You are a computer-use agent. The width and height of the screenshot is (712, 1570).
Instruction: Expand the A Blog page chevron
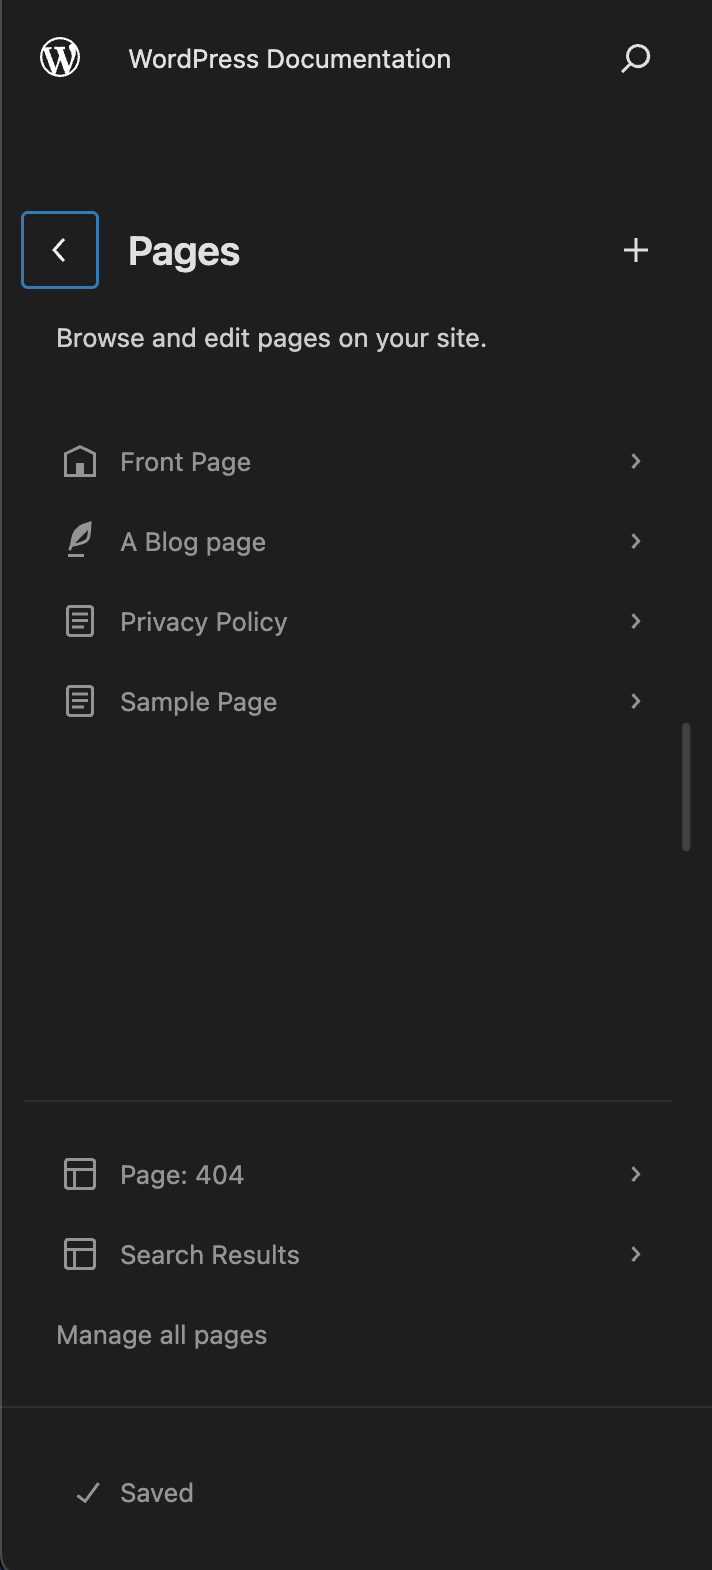point(636,541)
